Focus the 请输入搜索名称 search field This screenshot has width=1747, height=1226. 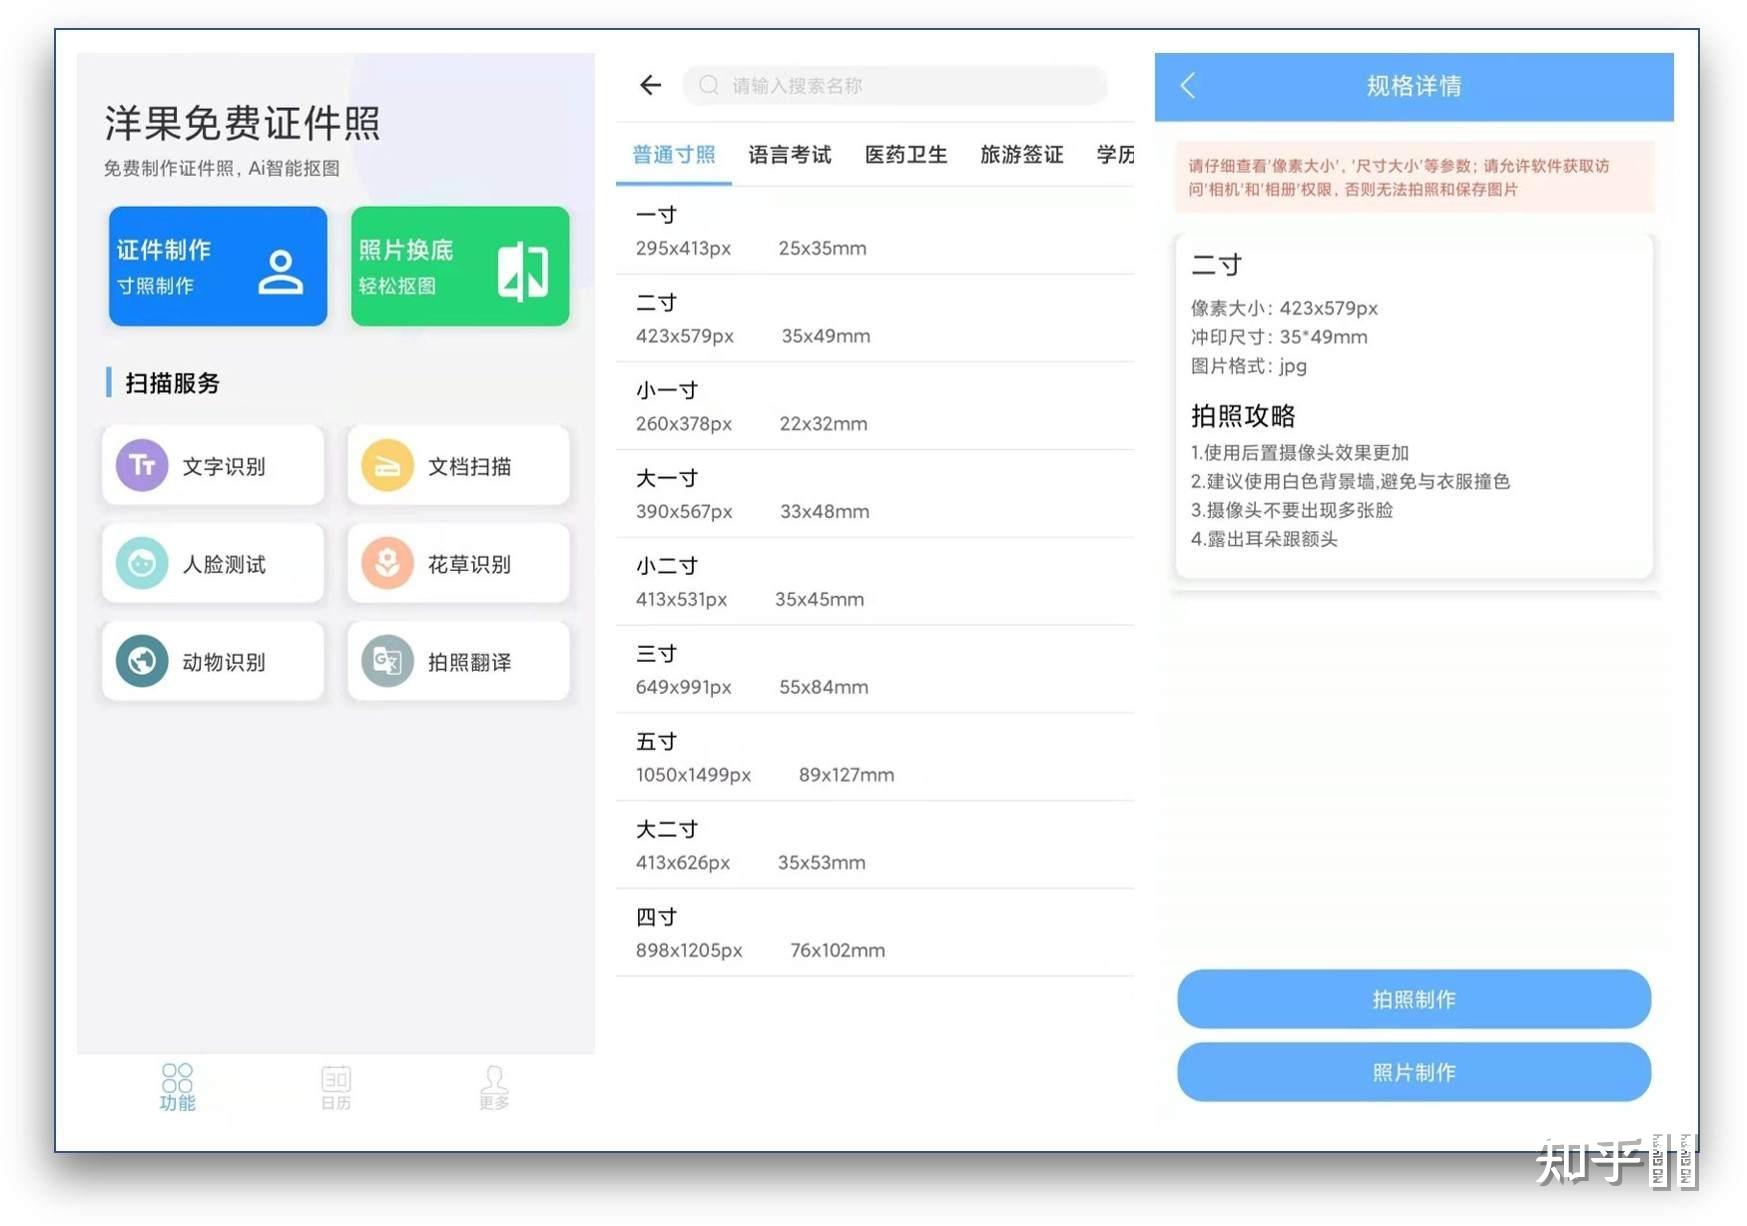click(x=895, y=85)
